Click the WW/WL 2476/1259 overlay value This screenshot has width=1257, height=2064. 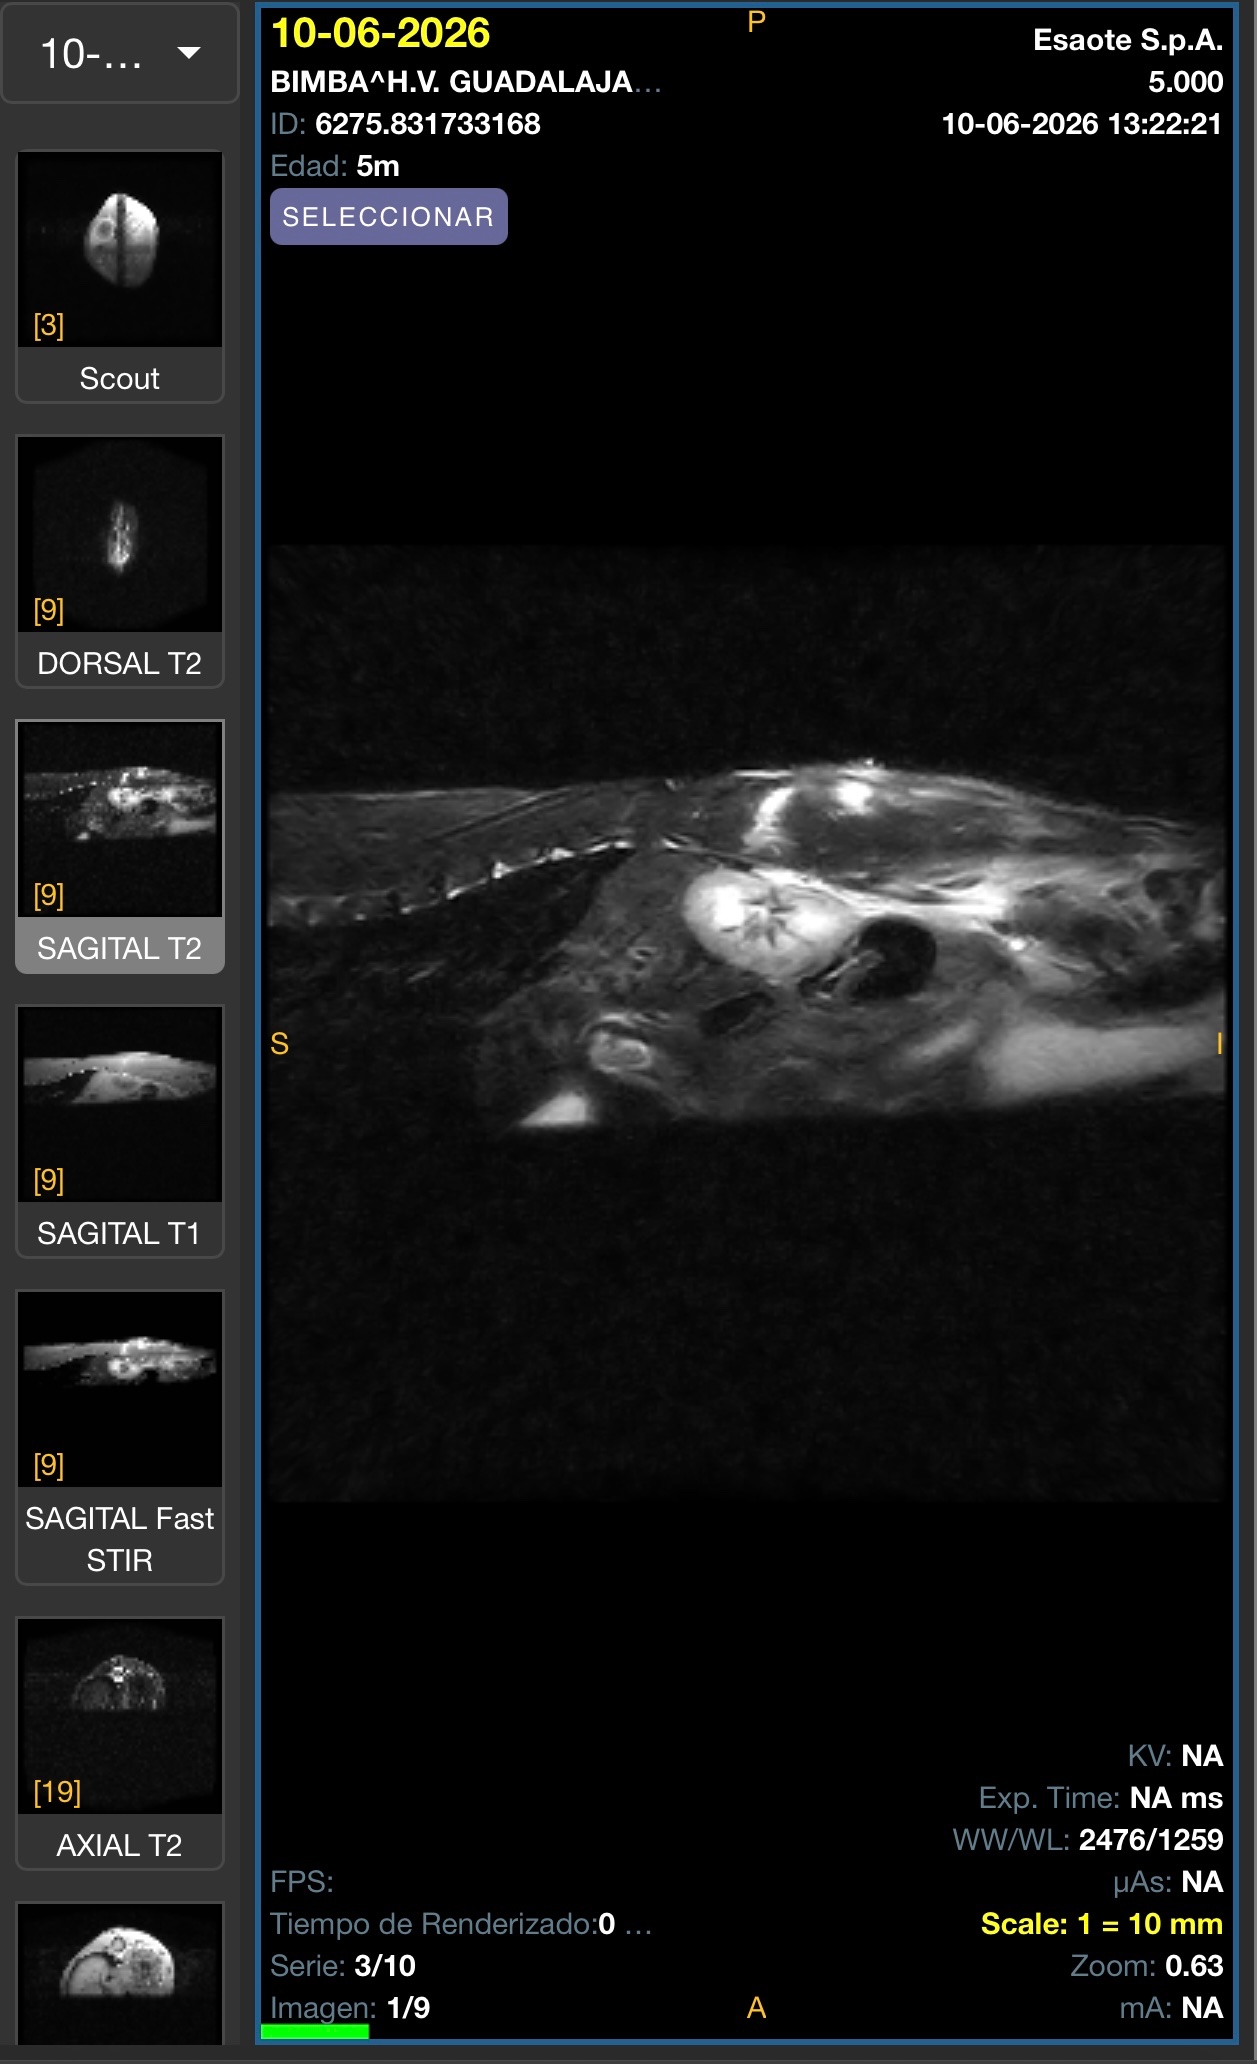tap(1088, 1839)
